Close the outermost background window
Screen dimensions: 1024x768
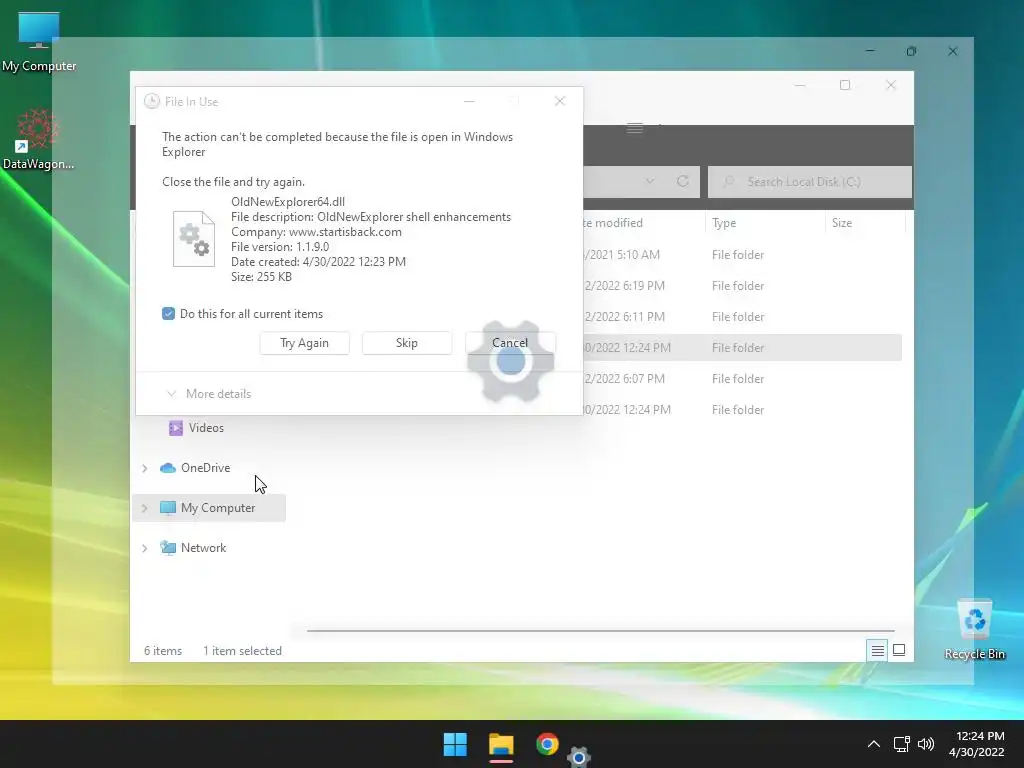pyautogui.click(x=953, y=51)
